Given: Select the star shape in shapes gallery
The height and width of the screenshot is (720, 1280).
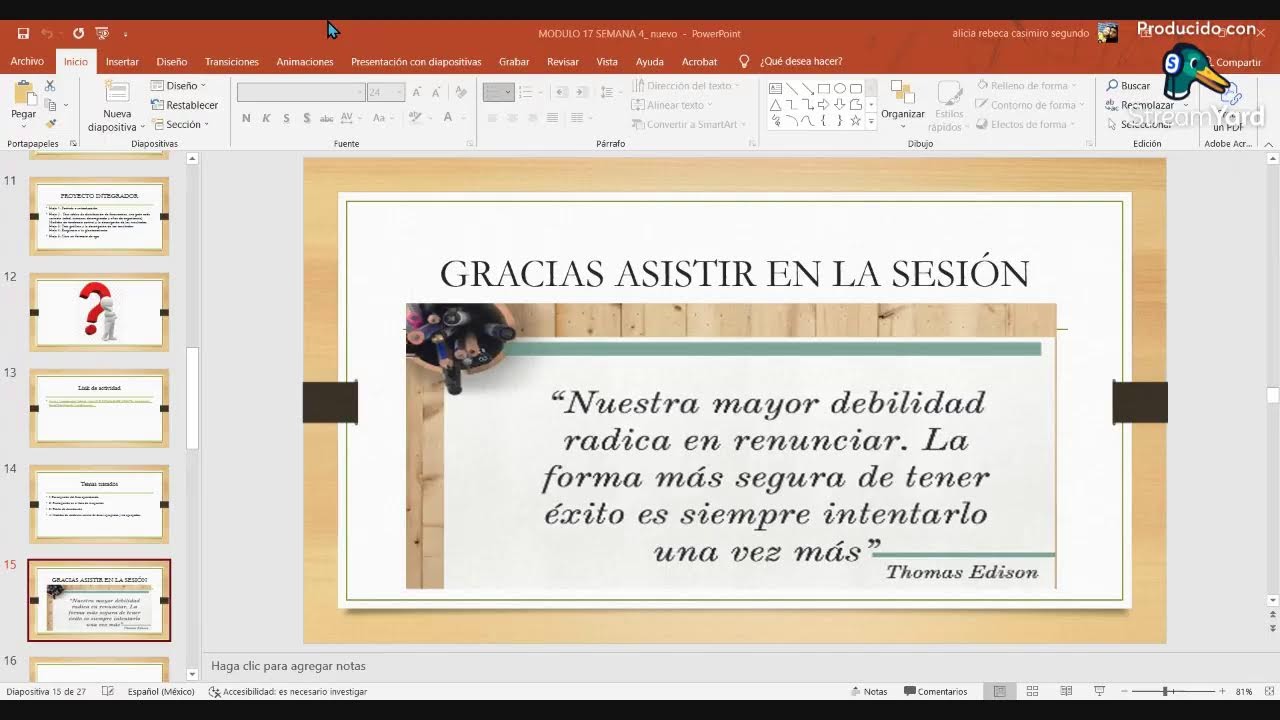Looking at the screenshot, I should click(x=855, y=121).
